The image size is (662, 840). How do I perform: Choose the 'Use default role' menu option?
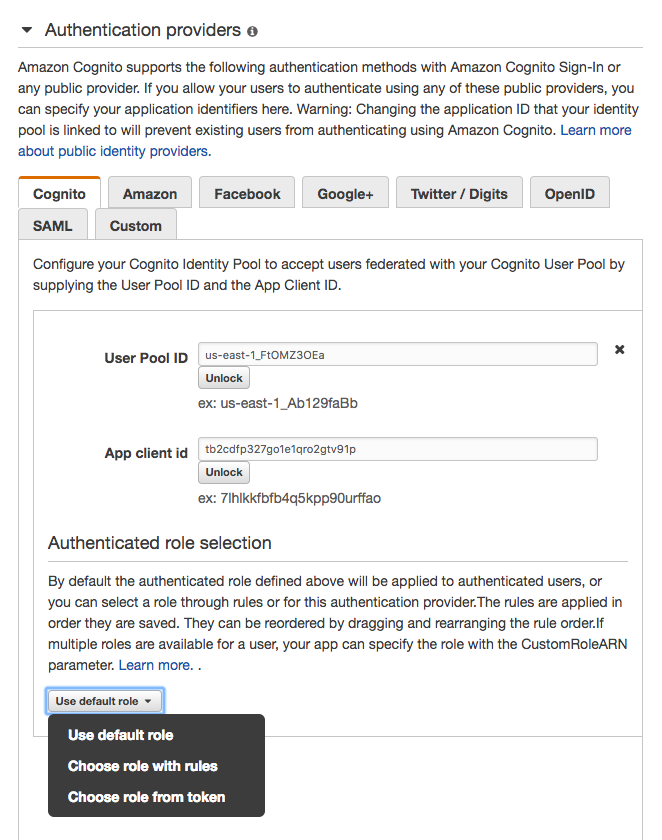pos(120,735)
